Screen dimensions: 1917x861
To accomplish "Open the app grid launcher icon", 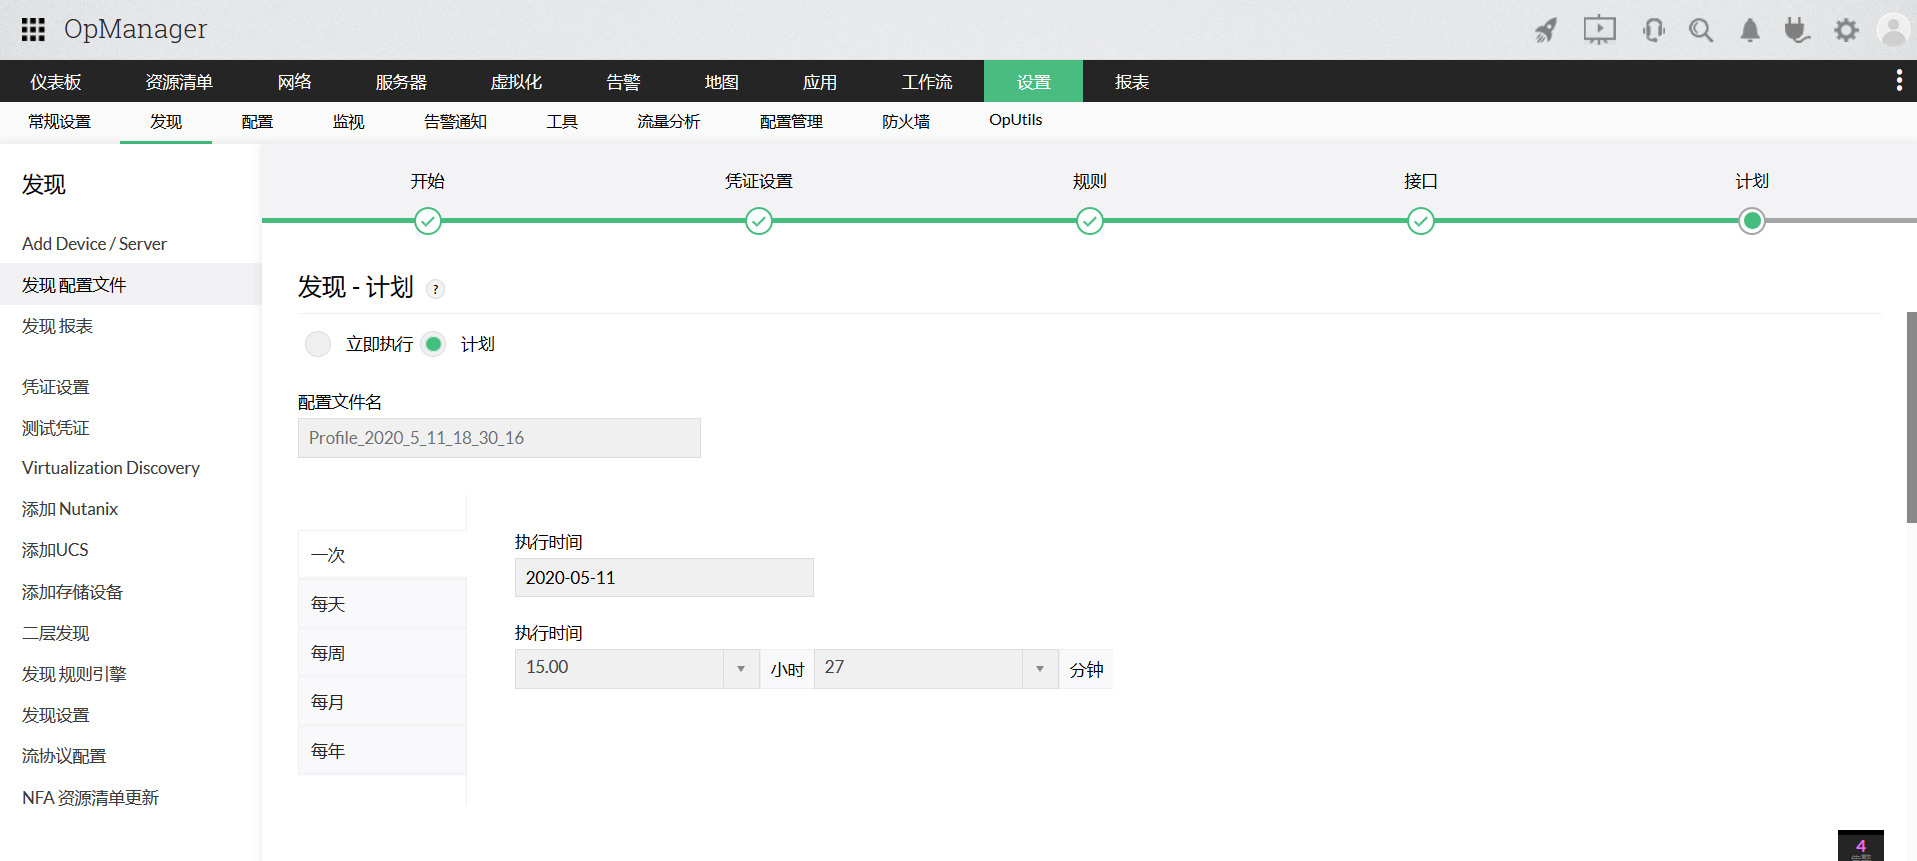I will [x=33, y=30].
